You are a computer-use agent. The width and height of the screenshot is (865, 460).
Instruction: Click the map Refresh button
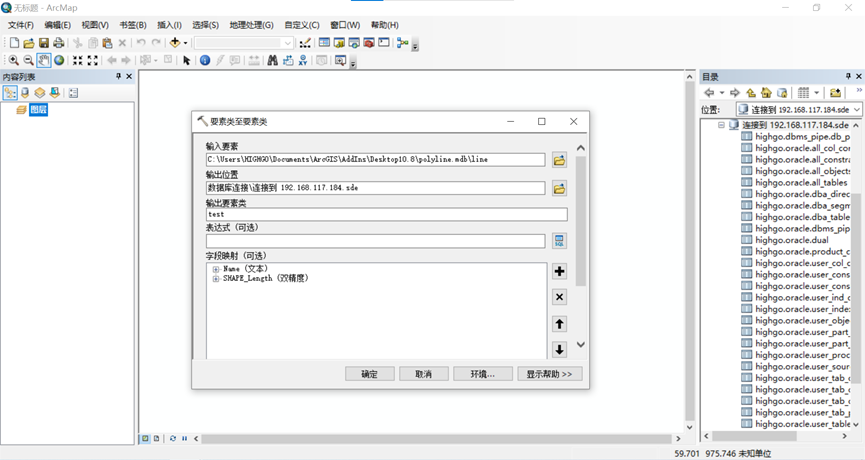point(173,438)
